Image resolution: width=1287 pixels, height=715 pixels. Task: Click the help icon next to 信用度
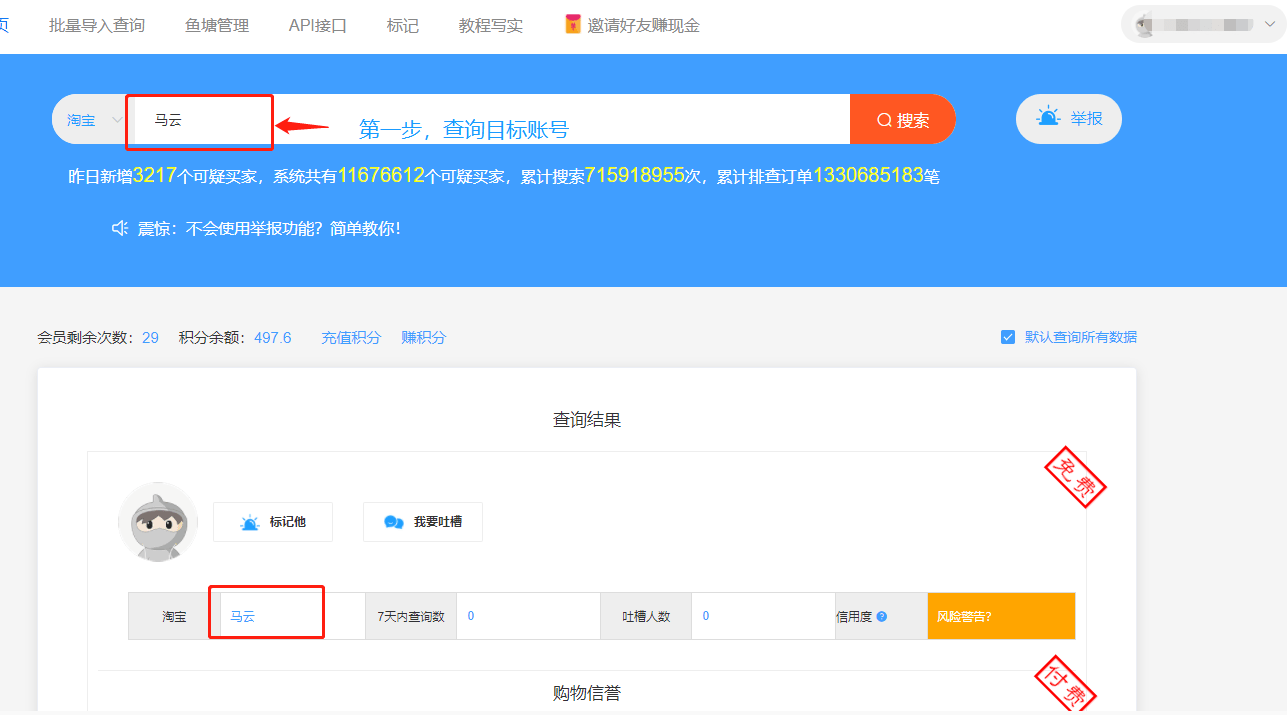(882, 617)
